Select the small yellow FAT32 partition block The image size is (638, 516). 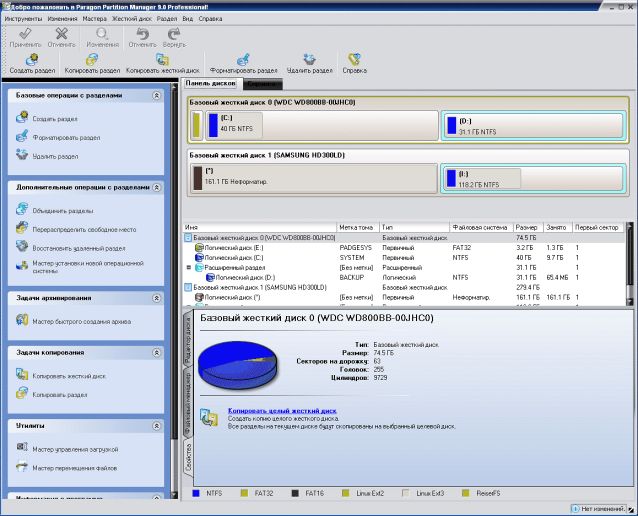(x=196, y=125)
